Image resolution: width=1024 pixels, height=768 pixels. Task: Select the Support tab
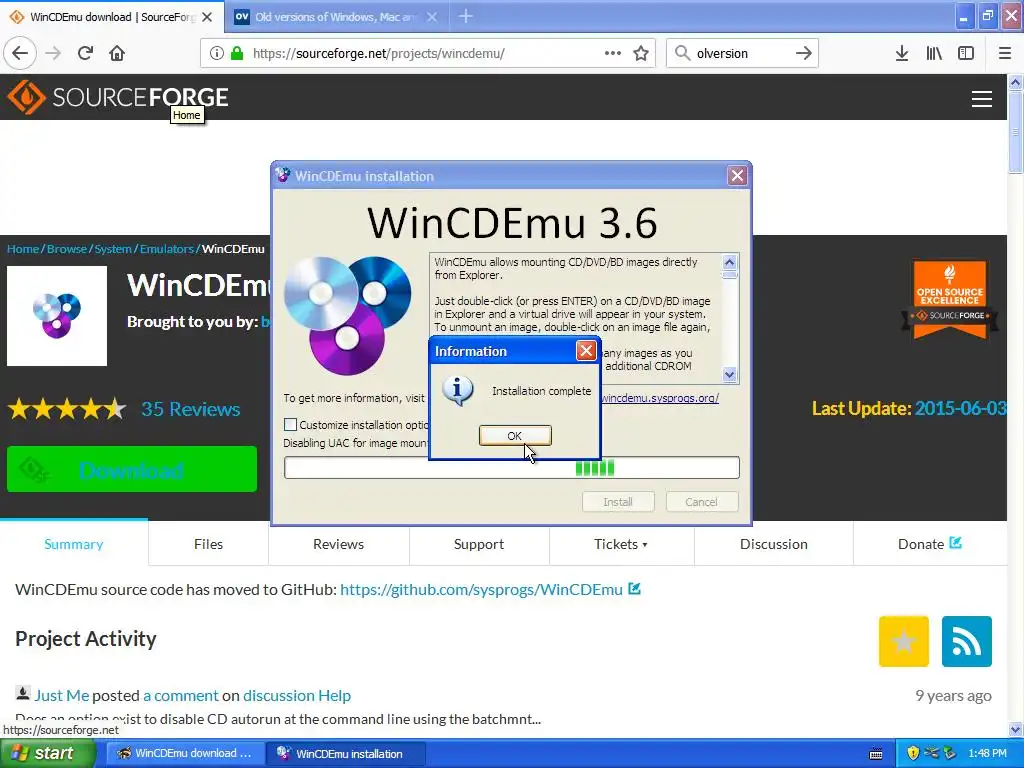coord(479,544)
